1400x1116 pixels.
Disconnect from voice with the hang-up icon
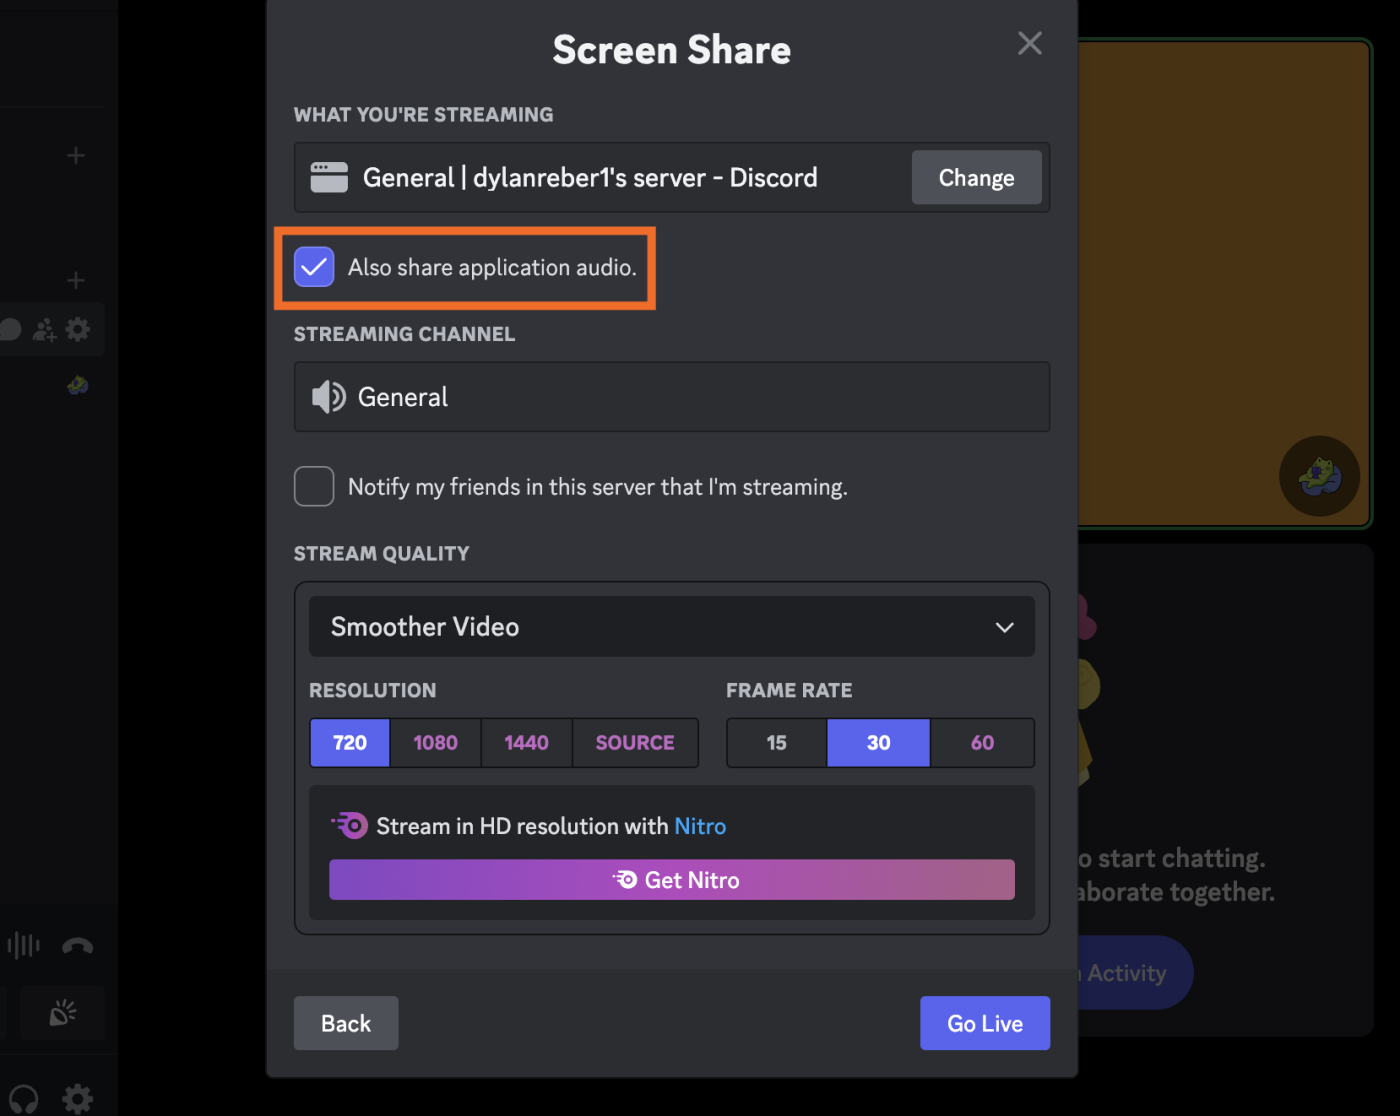(x=77, y=946)
